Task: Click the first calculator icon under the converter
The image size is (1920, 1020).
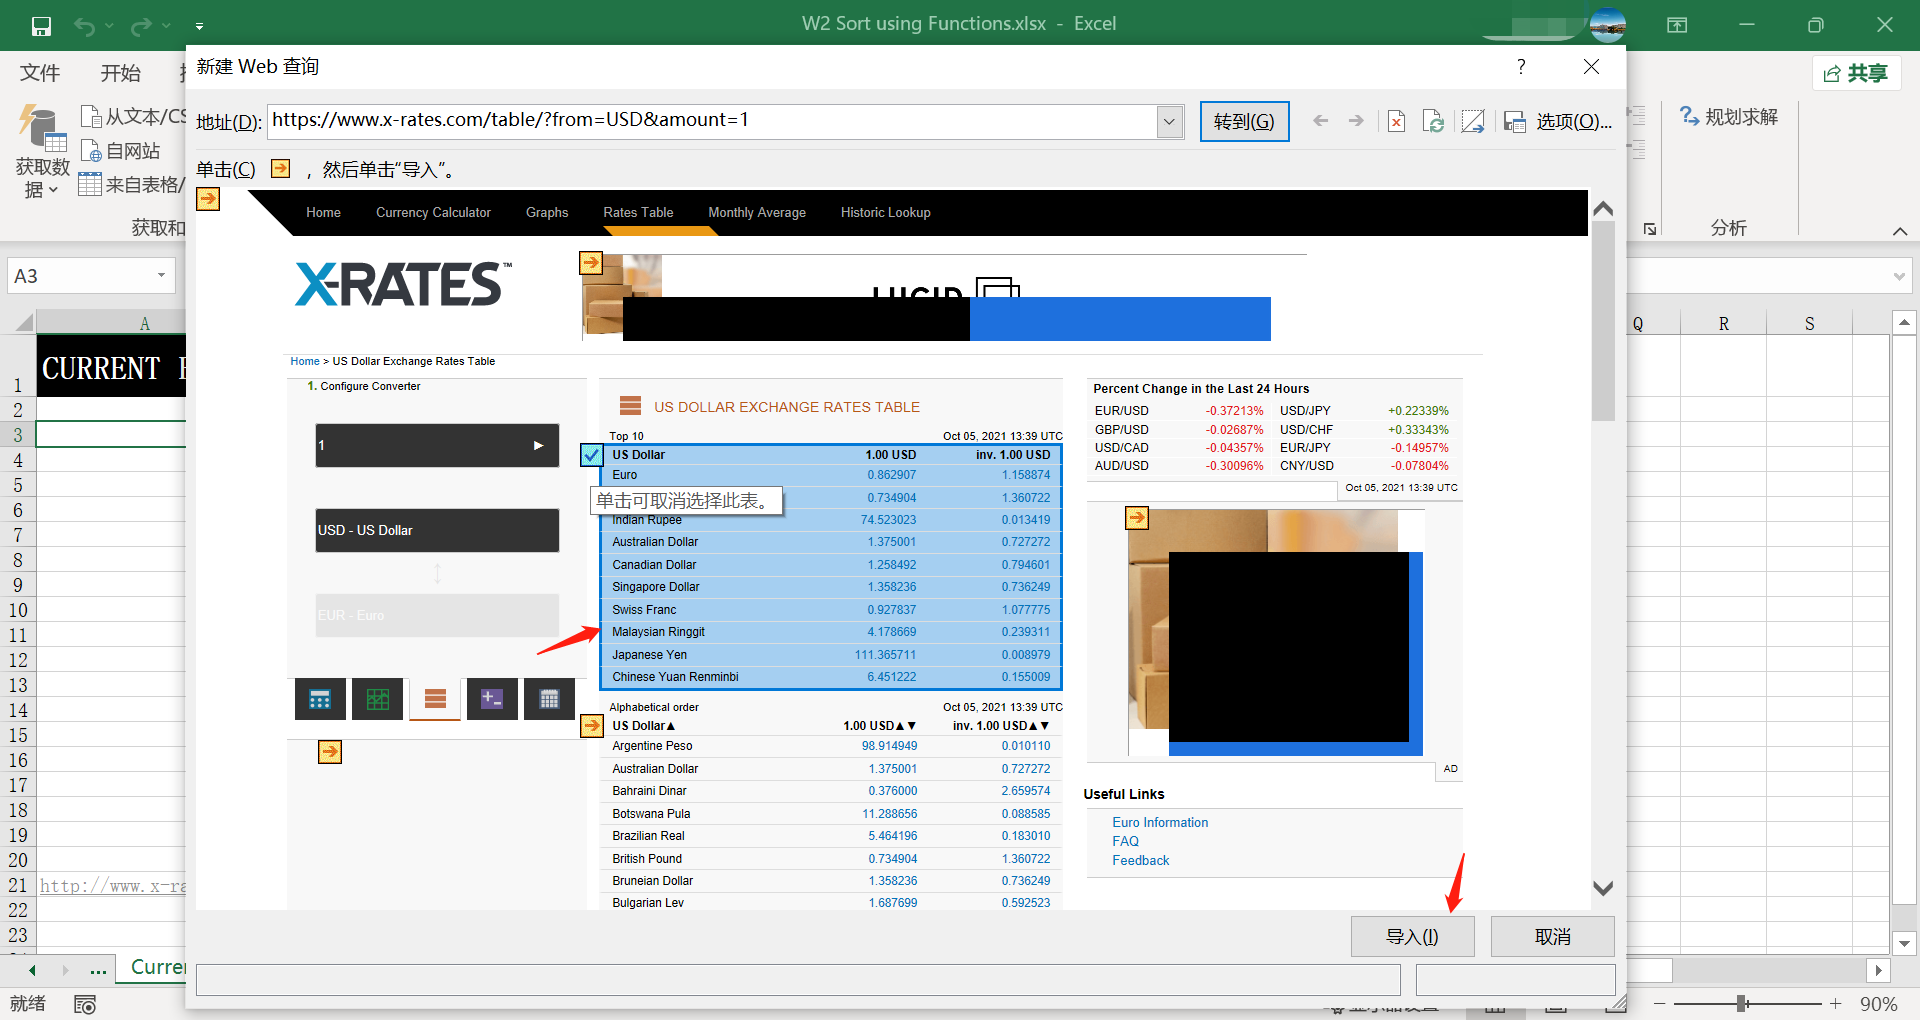Action: pyautogui.click(x=320, y=699)
